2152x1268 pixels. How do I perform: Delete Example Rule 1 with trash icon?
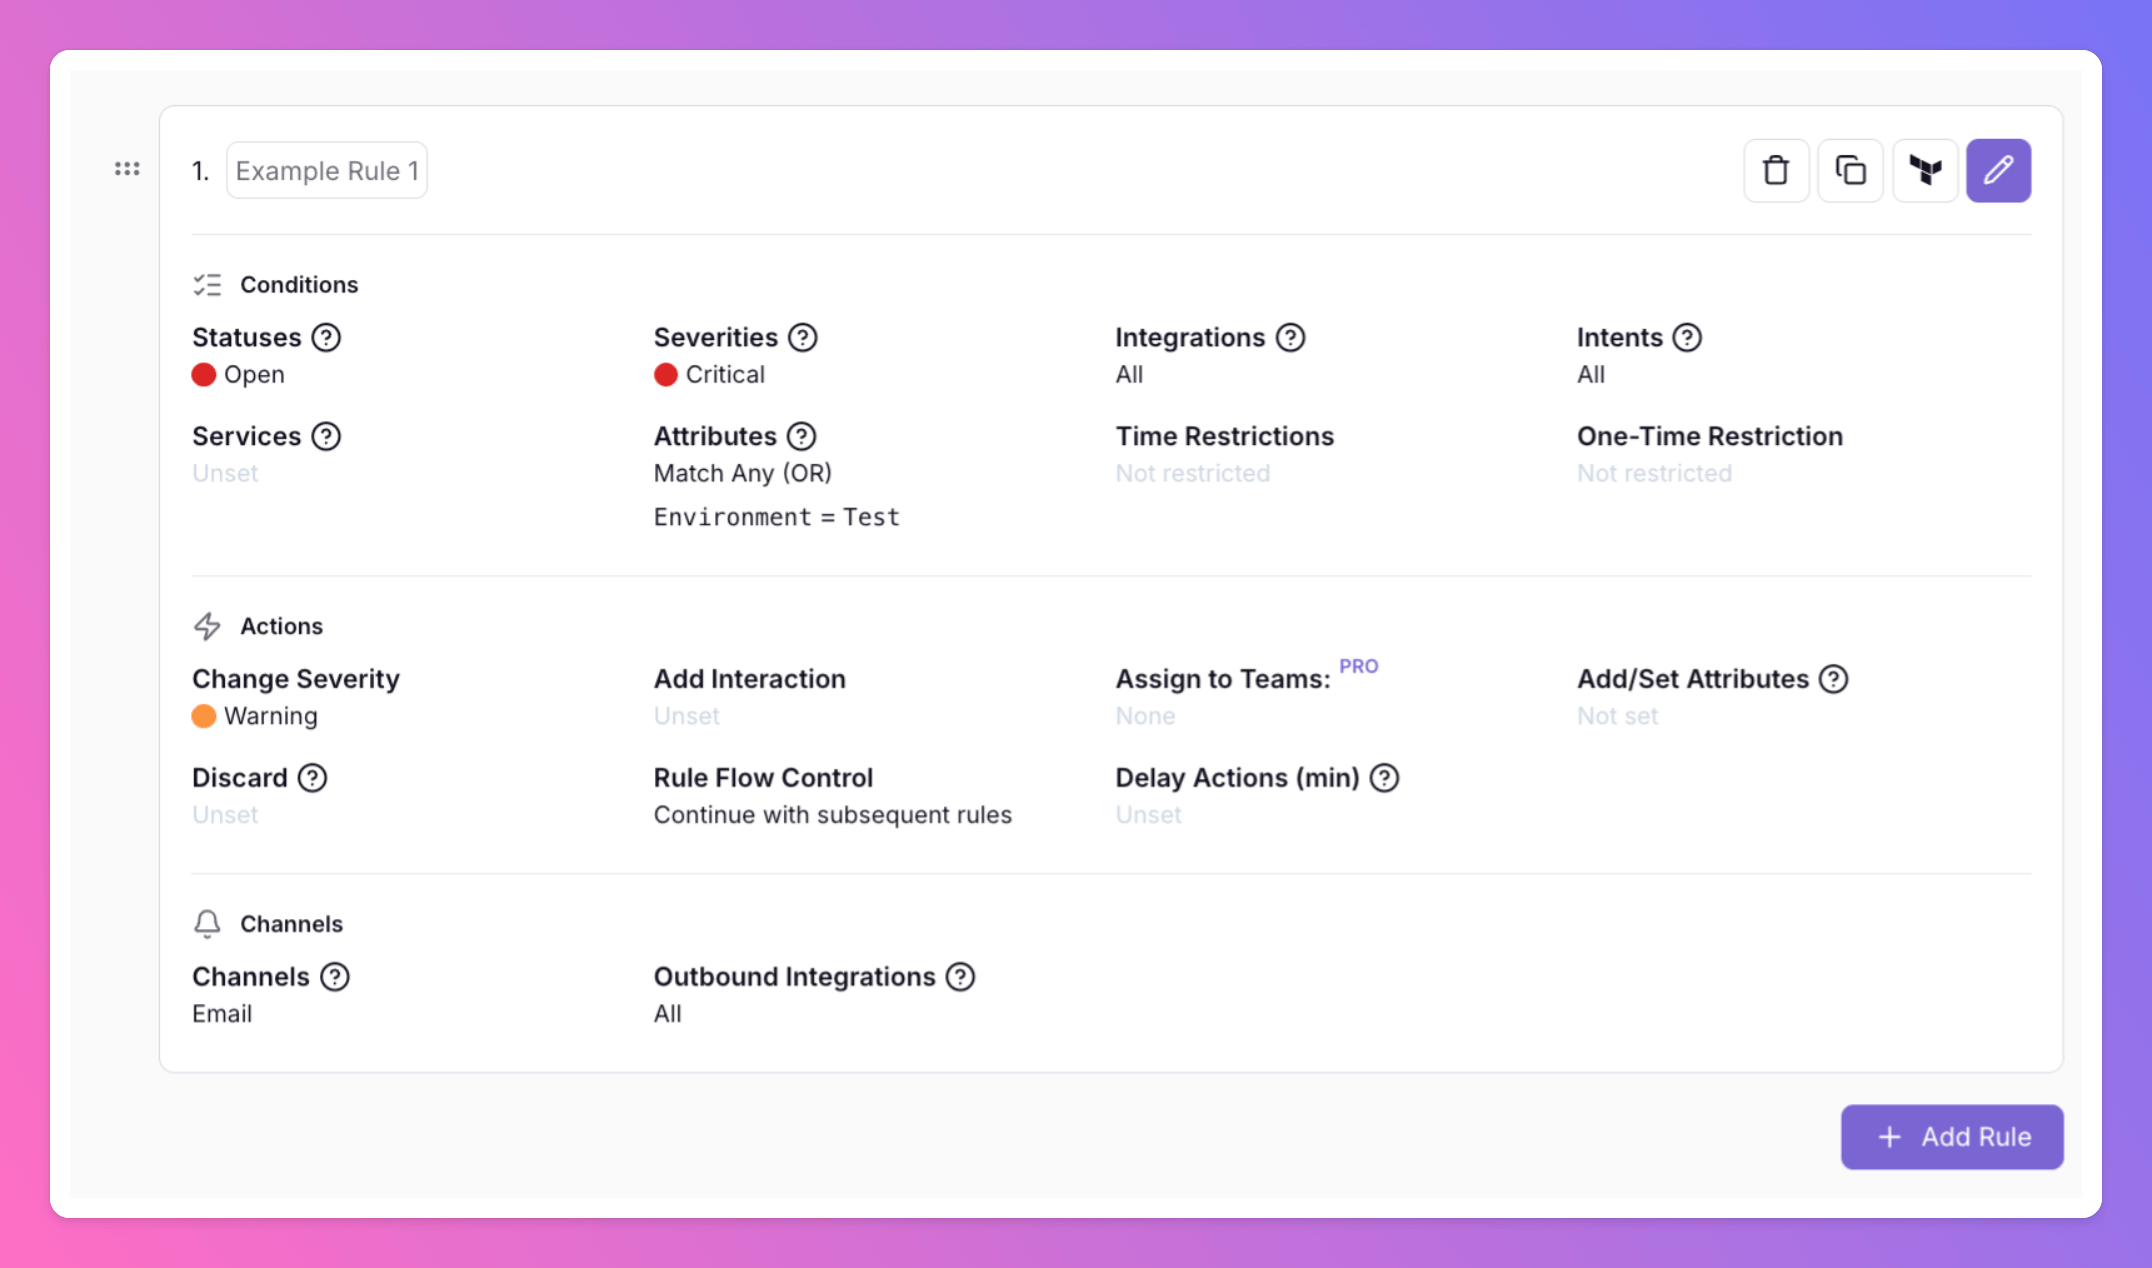click(1776, 171)
